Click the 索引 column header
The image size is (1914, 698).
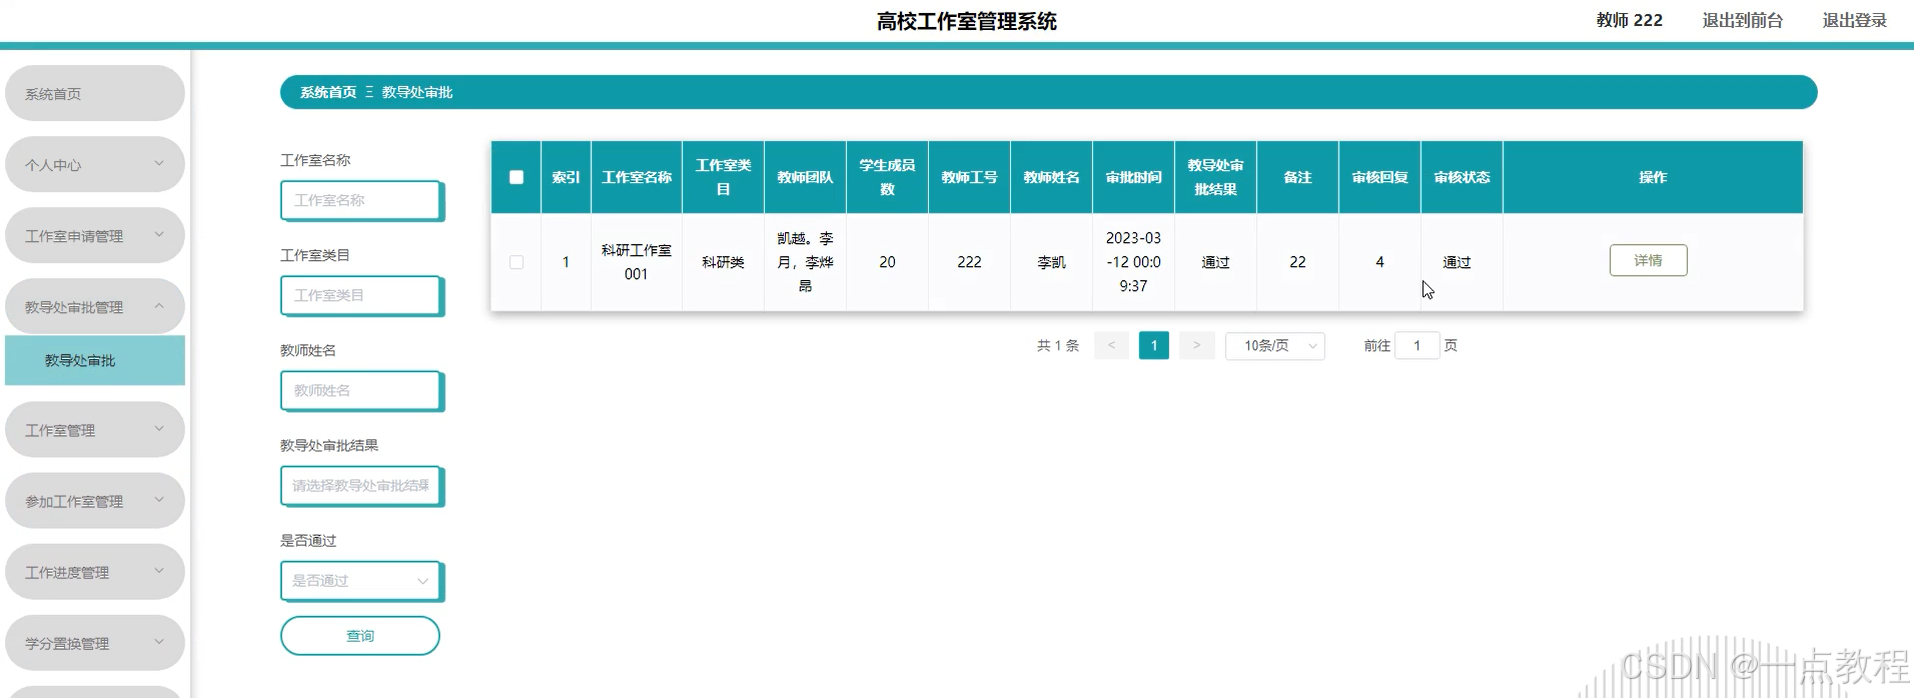point(566,177)
